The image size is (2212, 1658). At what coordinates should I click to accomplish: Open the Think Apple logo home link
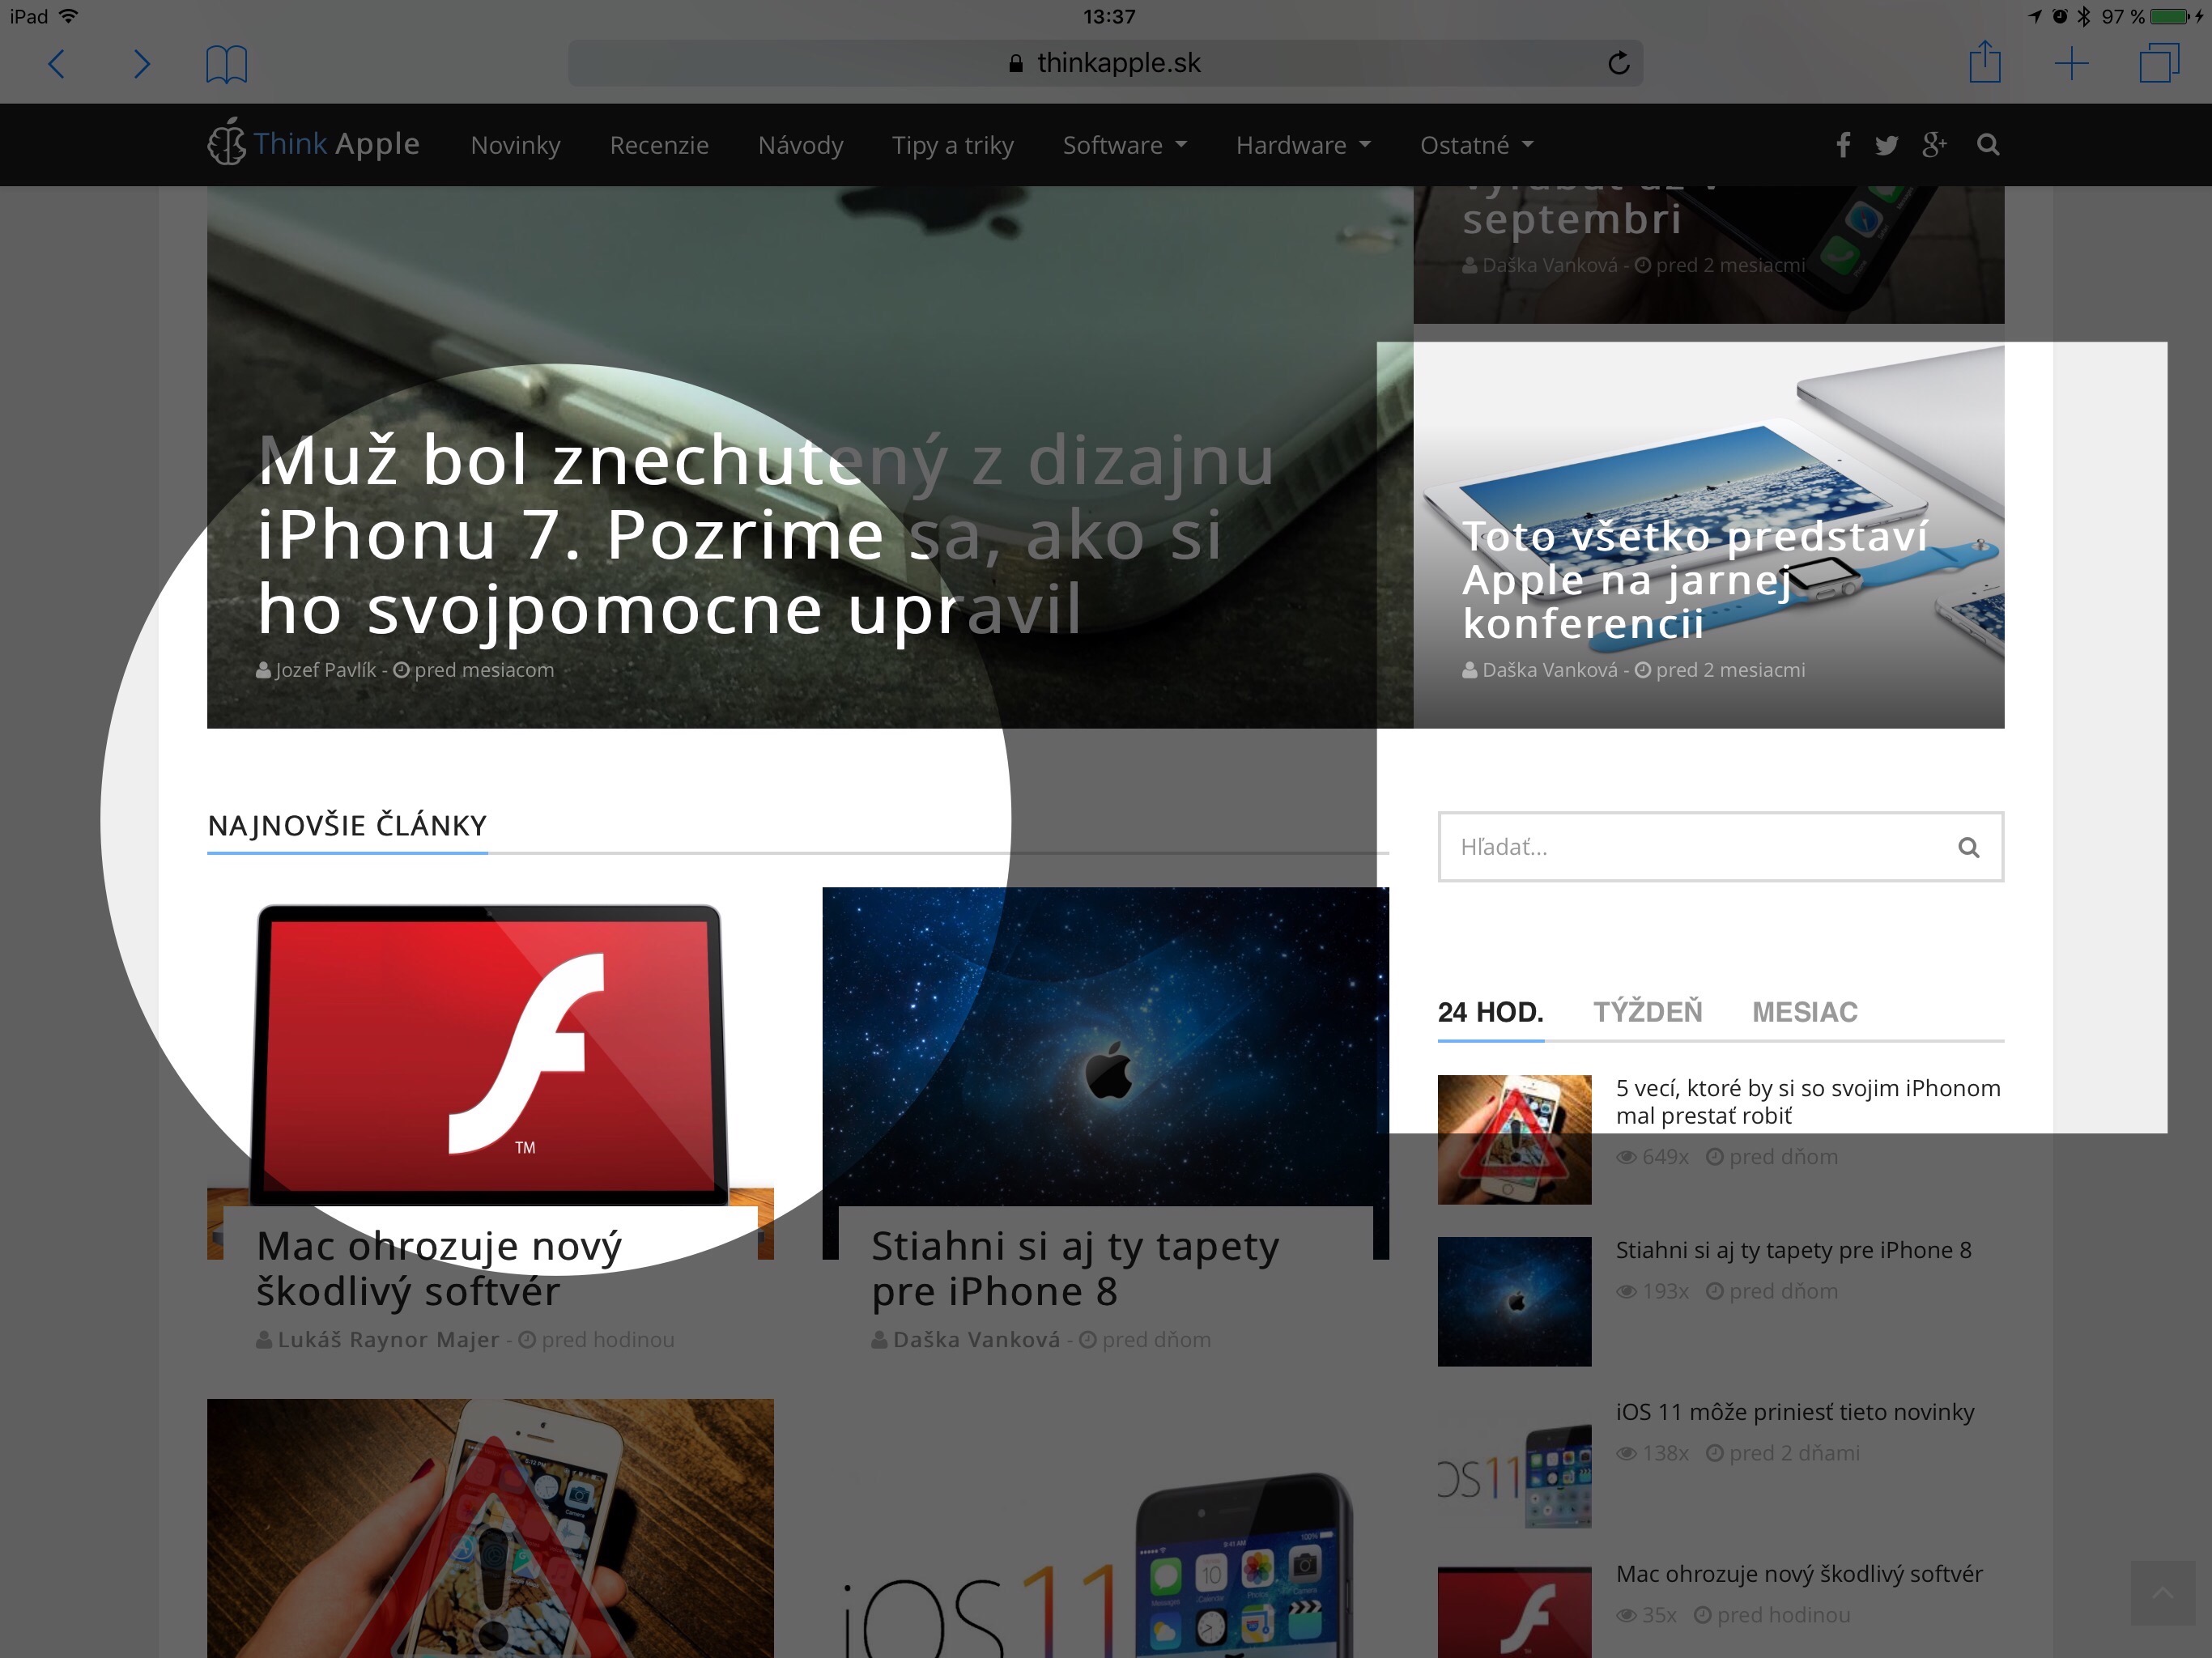pos(313,143)
